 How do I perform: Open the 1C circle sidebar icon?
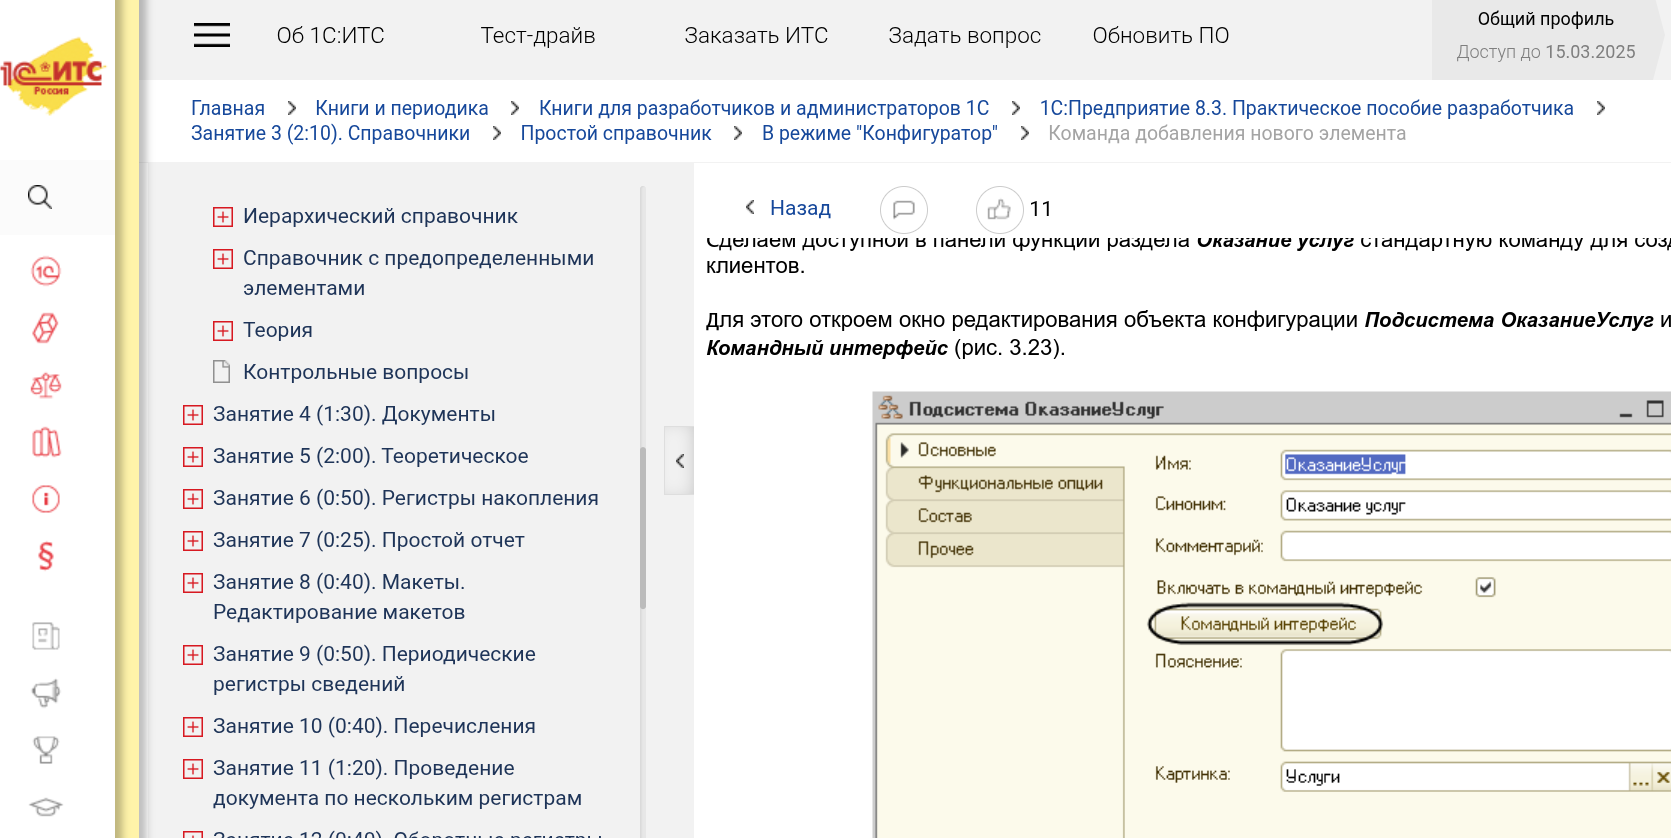(x=46, y=271)
